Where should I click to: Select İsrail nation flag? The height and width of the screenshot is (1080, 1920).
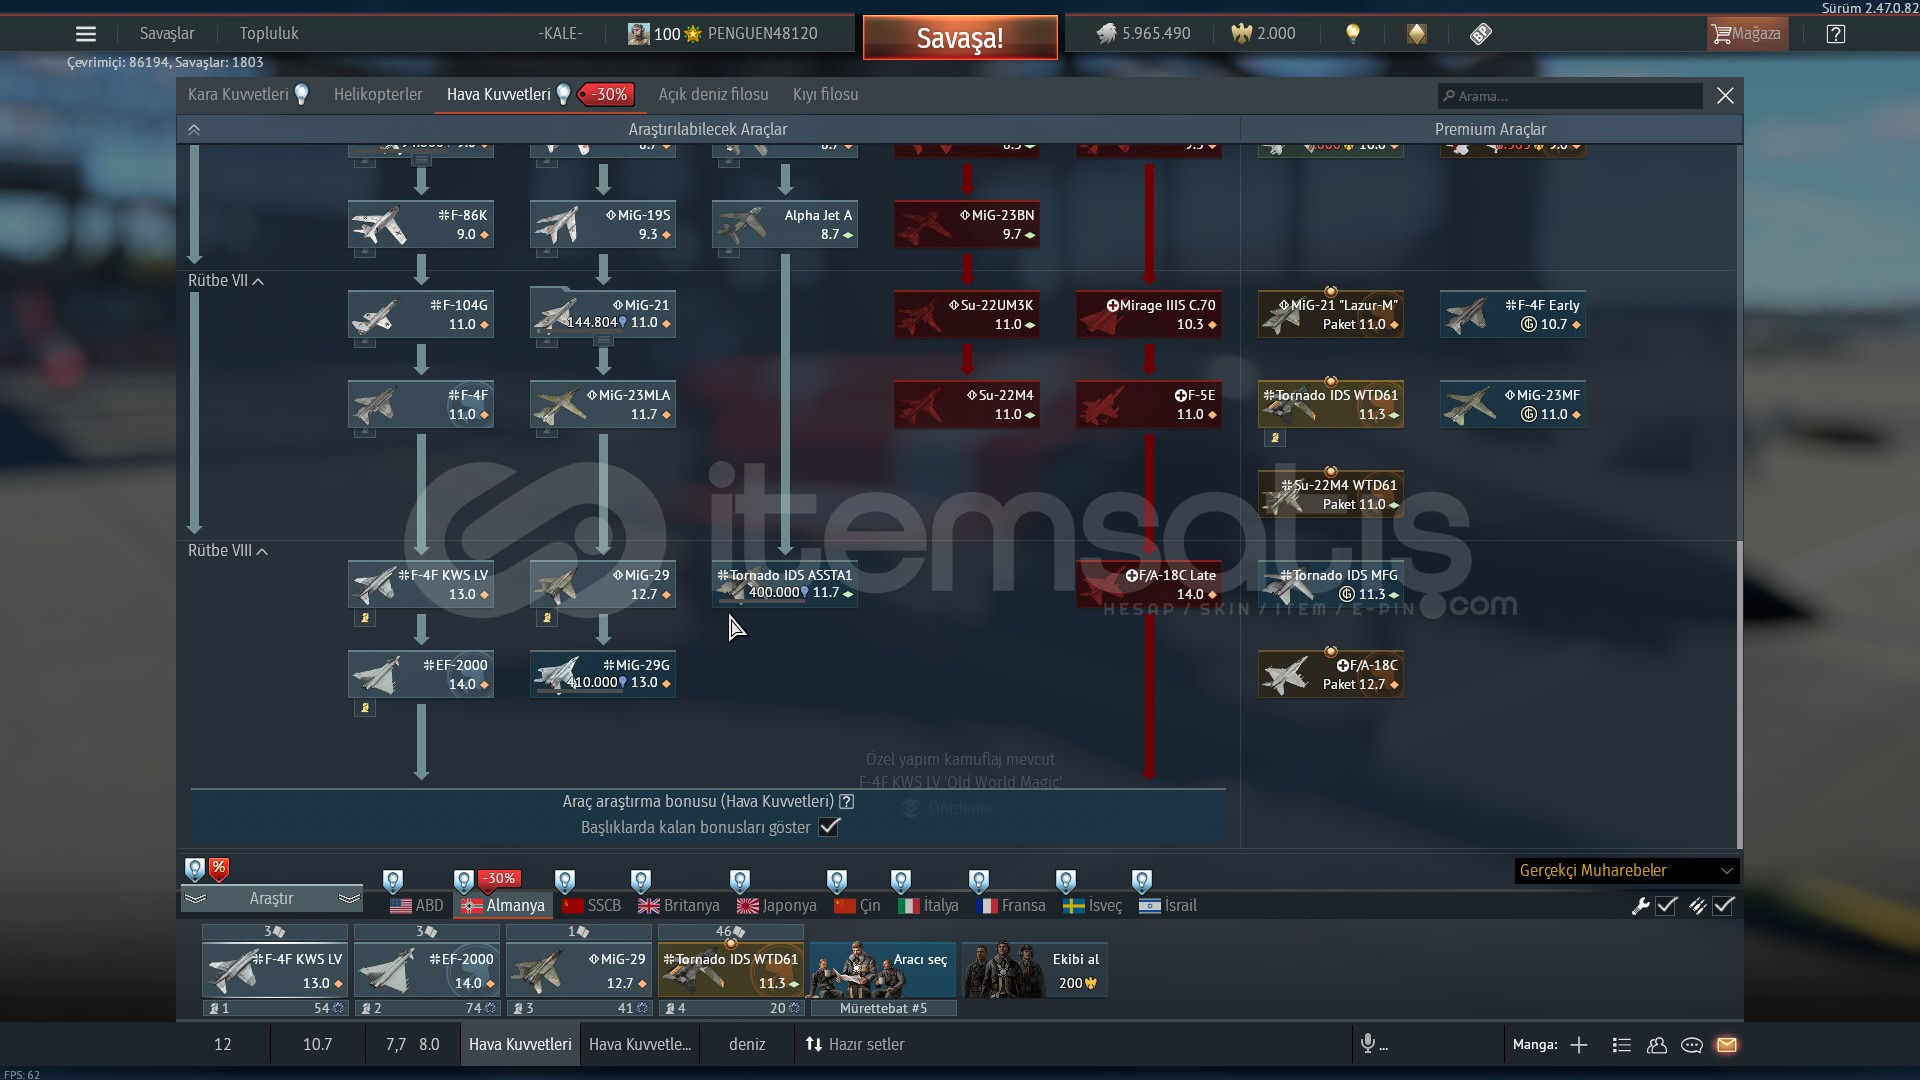(1168, 906)
